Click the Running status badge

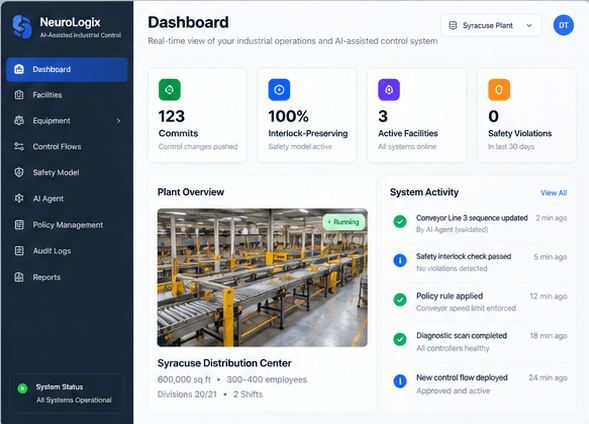coord(344,222)
